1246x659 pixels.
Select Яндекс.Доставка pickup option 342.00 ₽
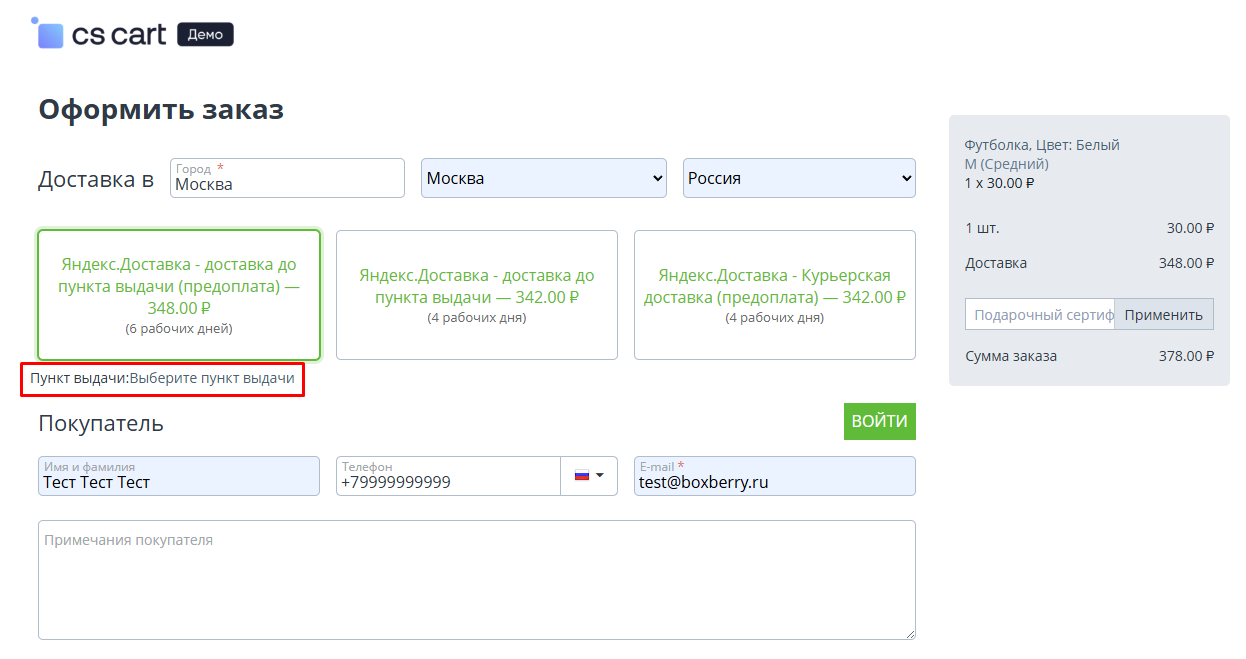(477, 295)
